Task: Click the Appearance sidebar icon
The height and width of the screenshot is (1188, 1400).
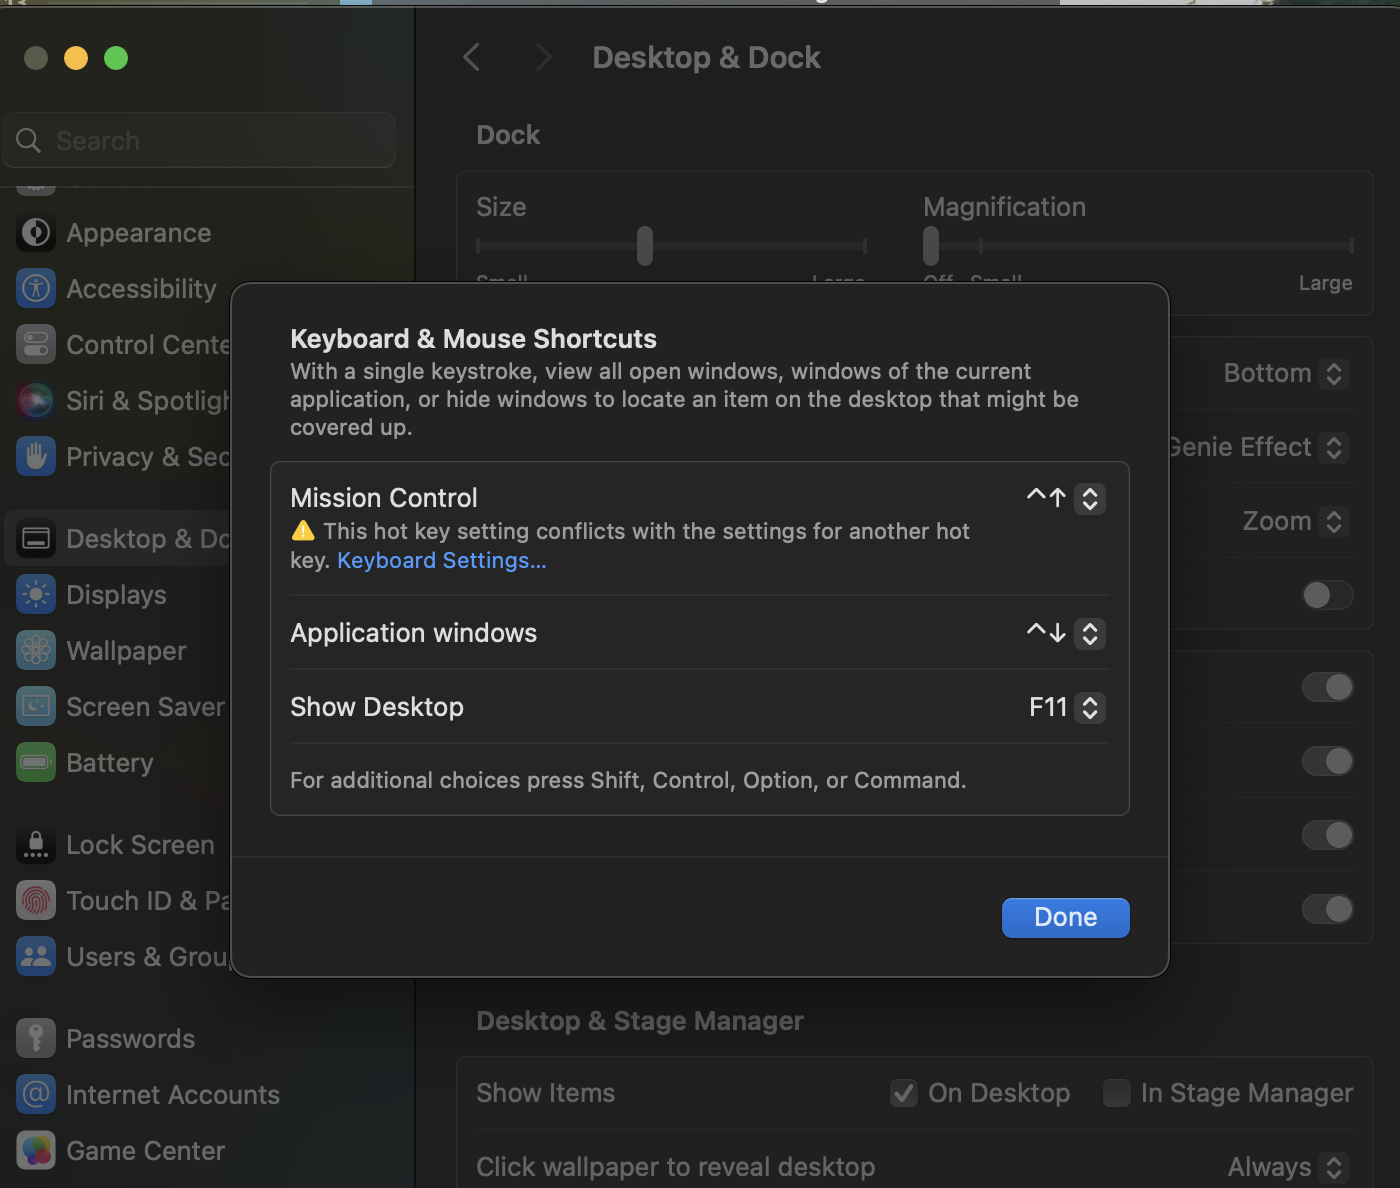Action: (x=36, y=233)
